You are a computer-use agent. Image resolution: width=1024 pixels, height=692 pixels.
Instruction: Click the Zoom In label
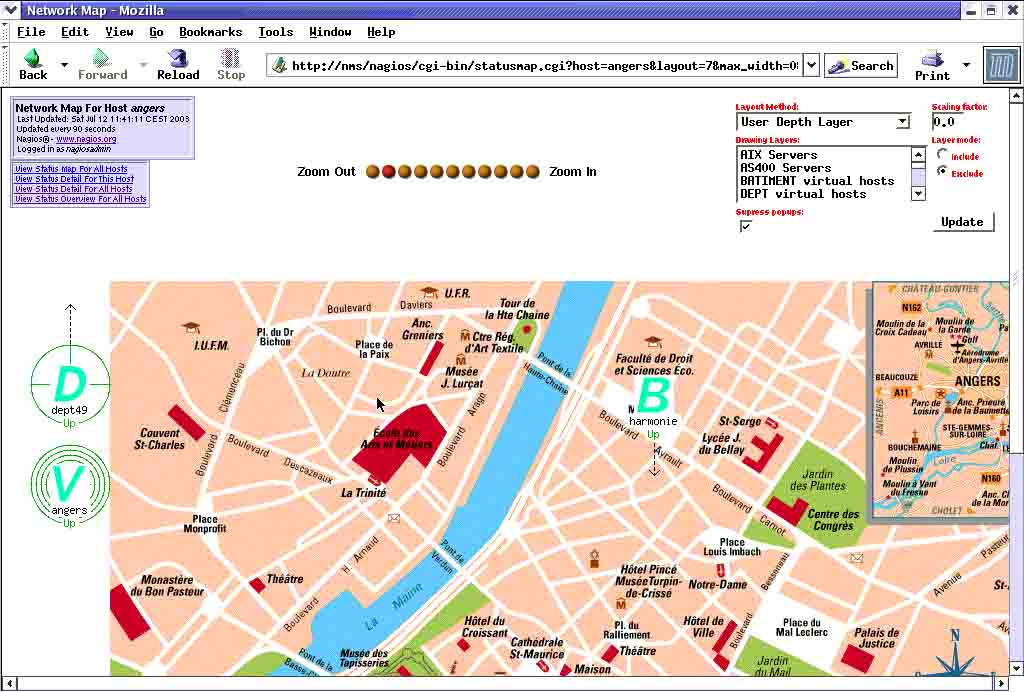(573, 172)
